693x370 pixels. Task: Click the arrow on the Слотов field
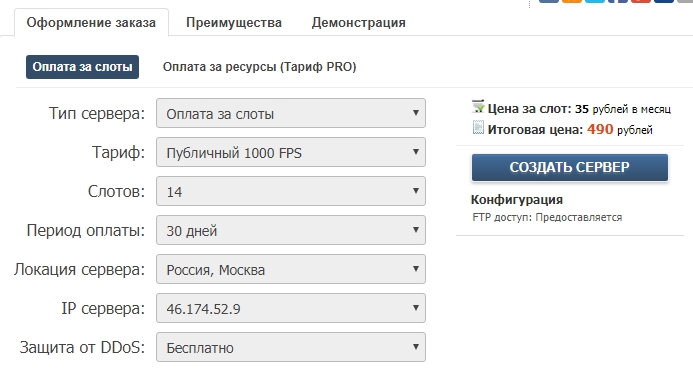pyautogui.click(x=415, y=191)
